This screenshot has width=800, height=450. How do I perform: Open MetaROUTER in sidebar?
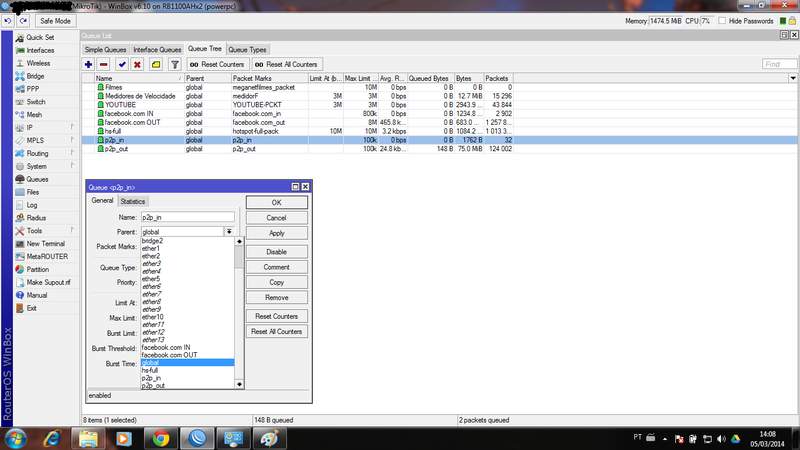47,257
